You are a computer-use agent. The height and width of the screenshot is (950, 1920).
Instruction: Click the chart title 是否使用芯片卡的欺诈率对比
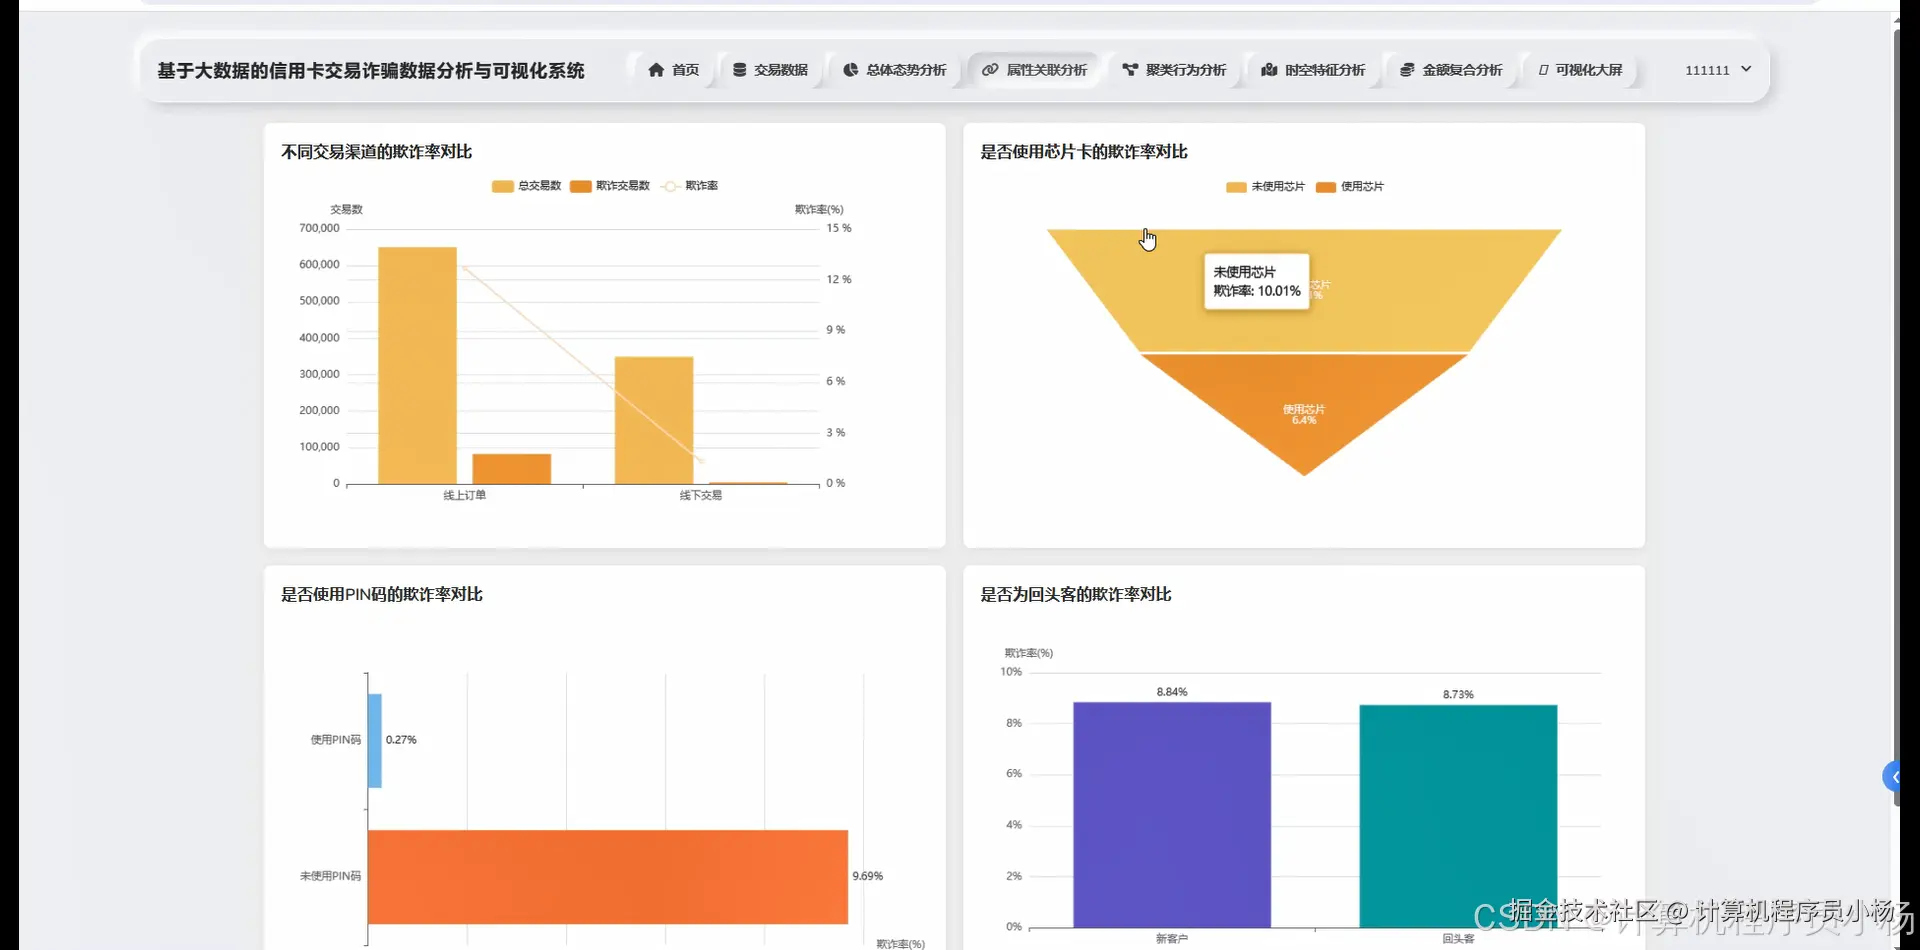[1084, 152]
